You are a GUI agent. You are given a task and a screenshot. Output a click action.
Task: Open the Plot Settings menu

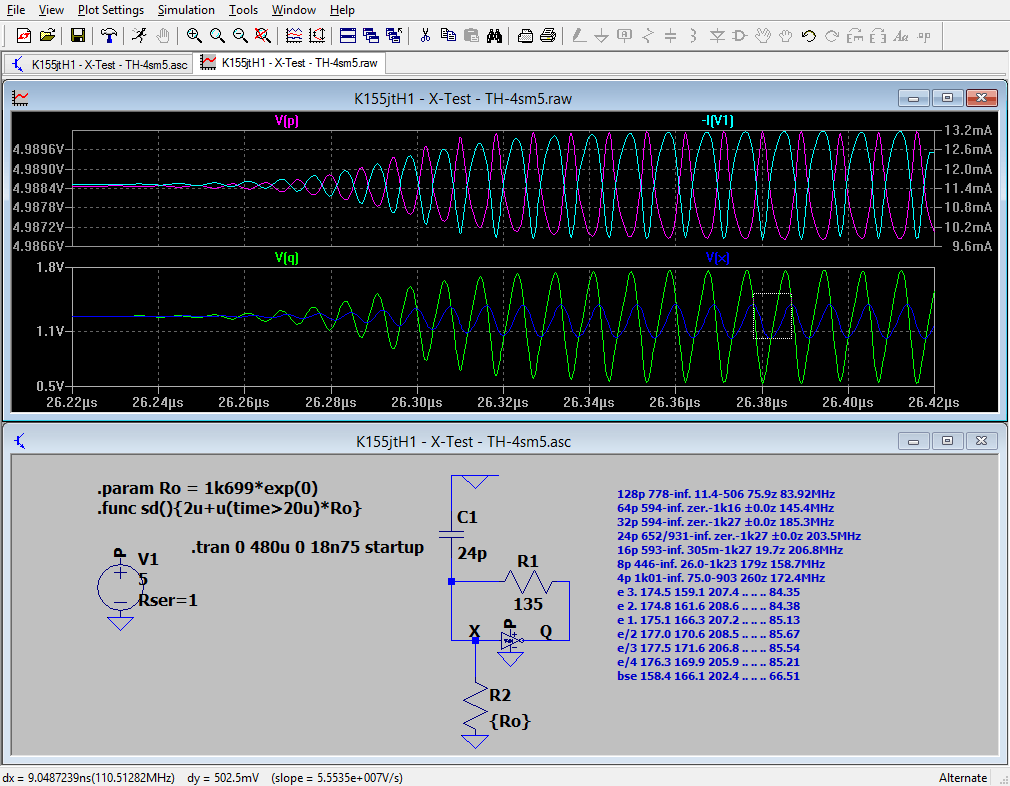[110, 10]
